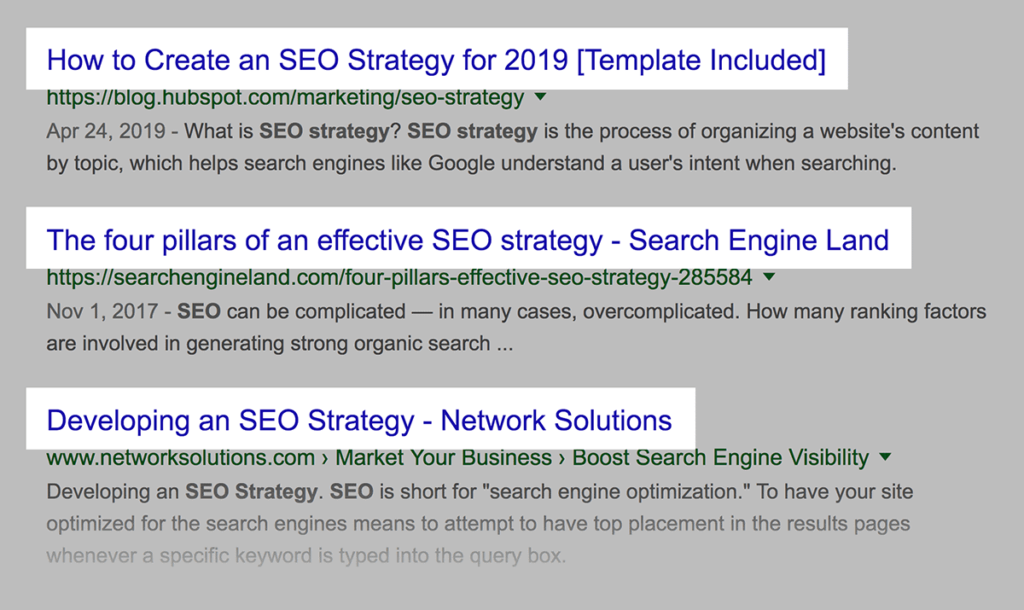Open the four pillars Search Engine Land title

coord(467,240)
